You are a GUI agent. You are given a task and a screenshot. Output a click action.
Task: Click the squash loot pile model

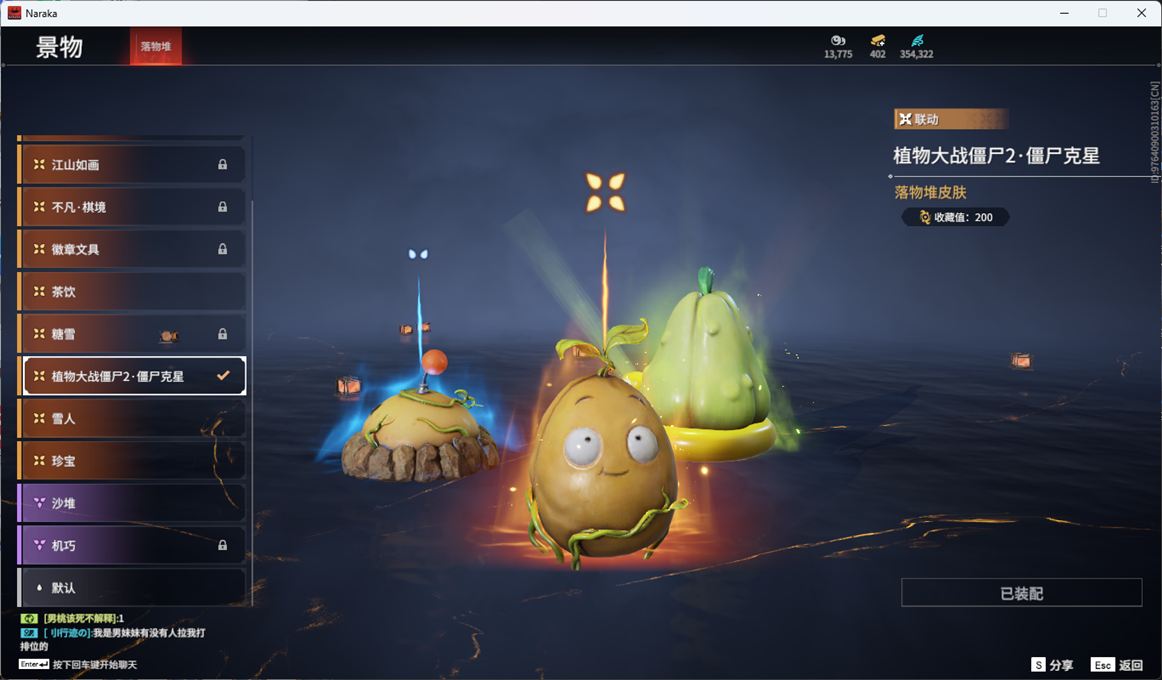(x=709, y=367)
